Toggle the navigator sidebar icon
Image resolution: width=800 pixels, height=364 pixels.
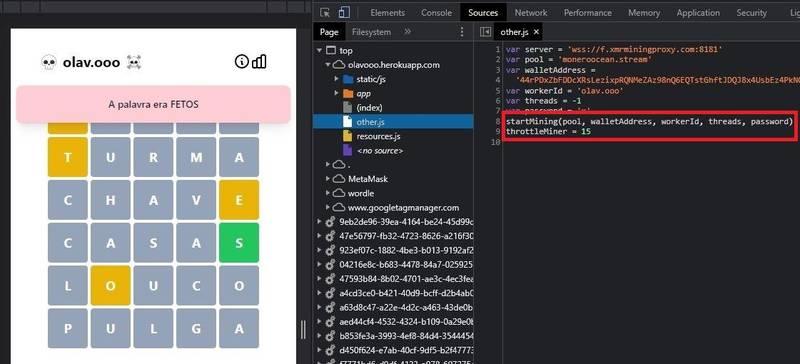pos(486,32)
